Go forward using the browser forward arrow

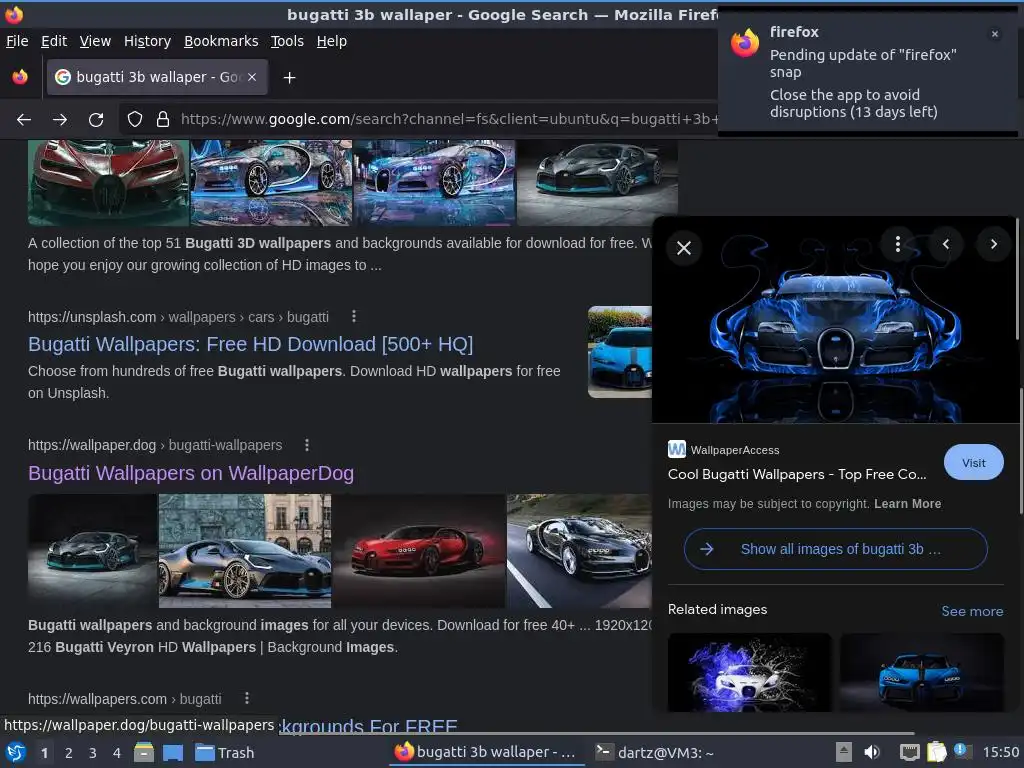[x=60, y=120]
